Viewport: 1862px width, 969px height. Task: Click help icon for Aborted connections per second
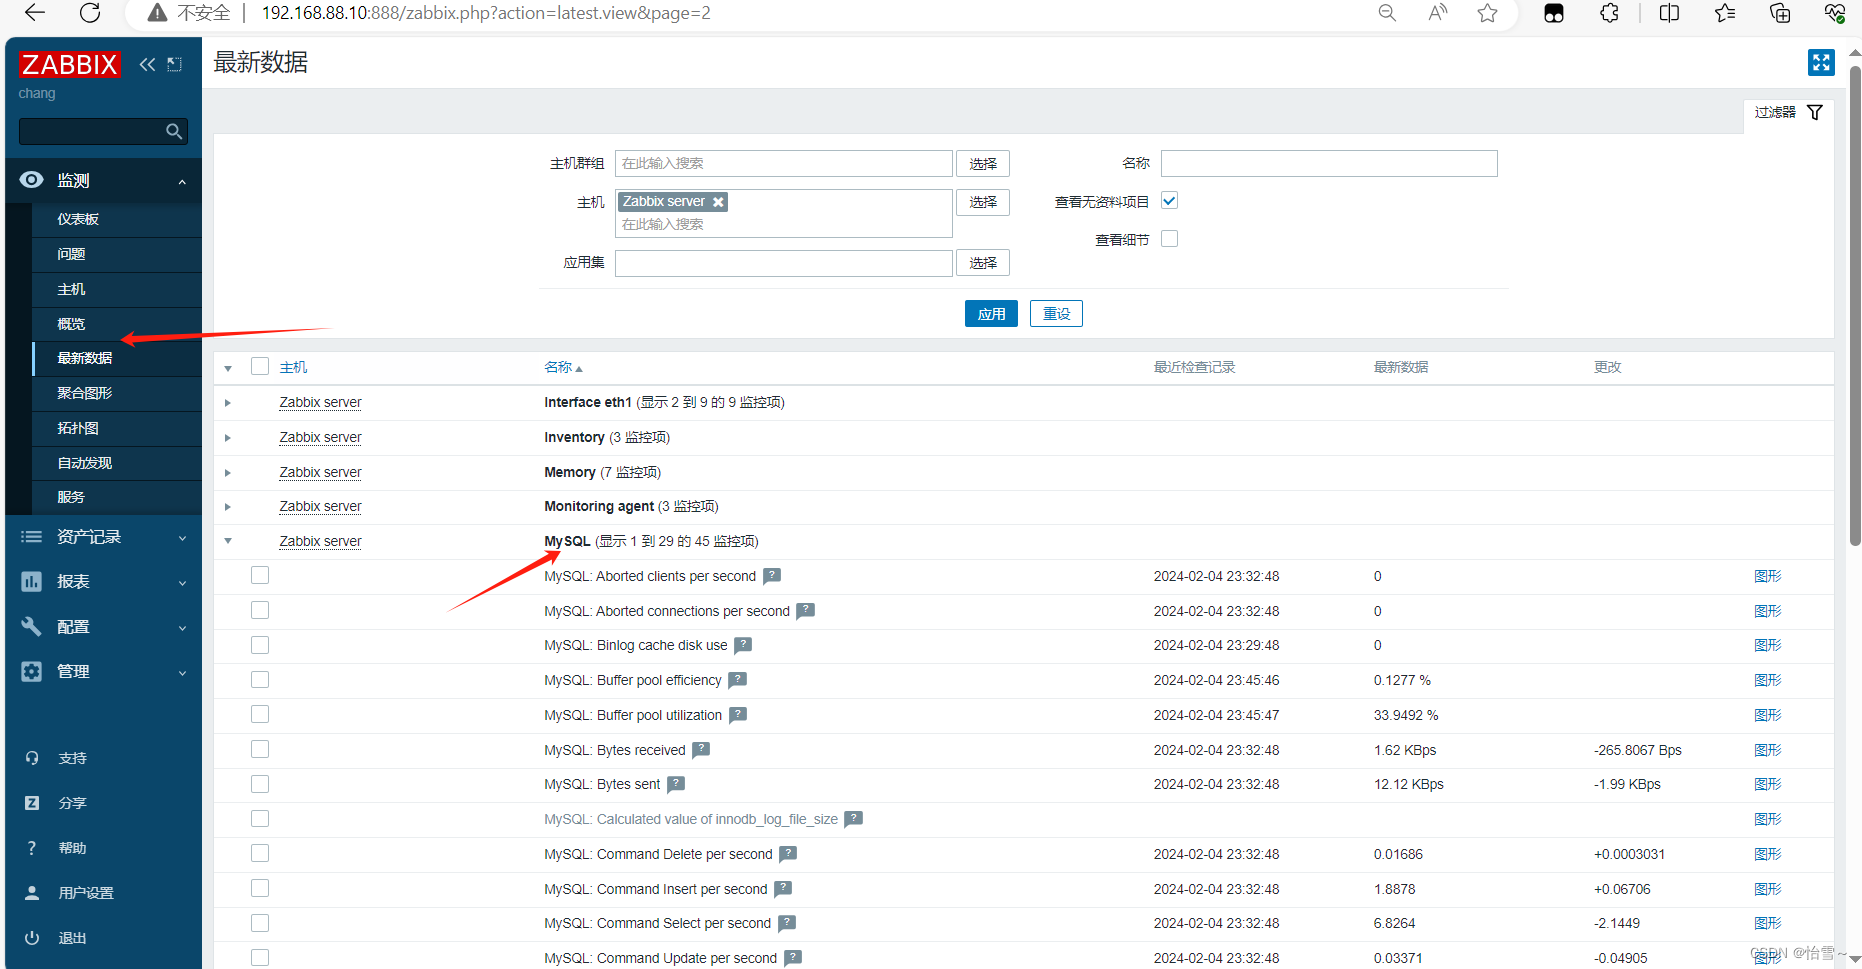pos(805,611)
